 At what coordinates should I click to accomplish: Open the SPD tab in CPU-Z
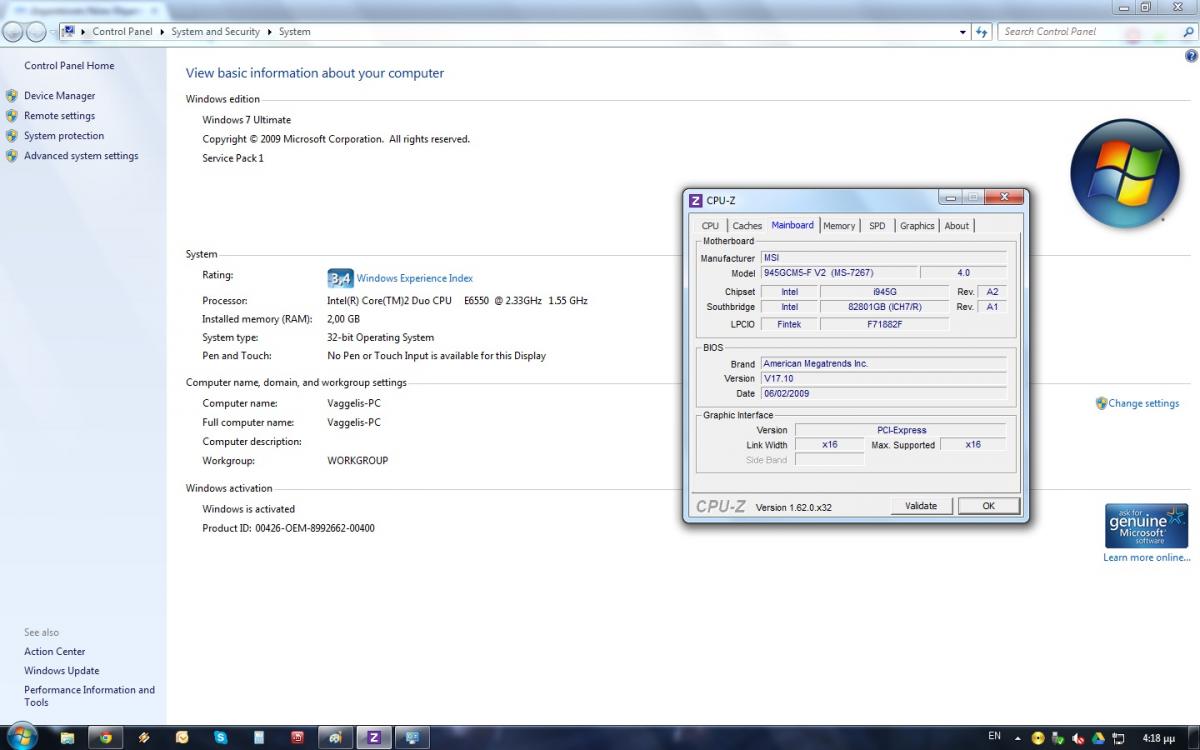point(877,226)
